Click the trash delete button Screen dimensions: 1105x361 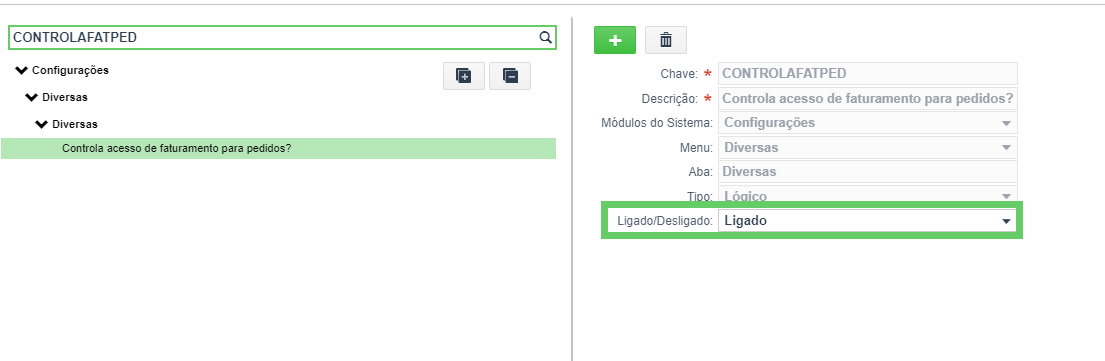coord(666,40)
